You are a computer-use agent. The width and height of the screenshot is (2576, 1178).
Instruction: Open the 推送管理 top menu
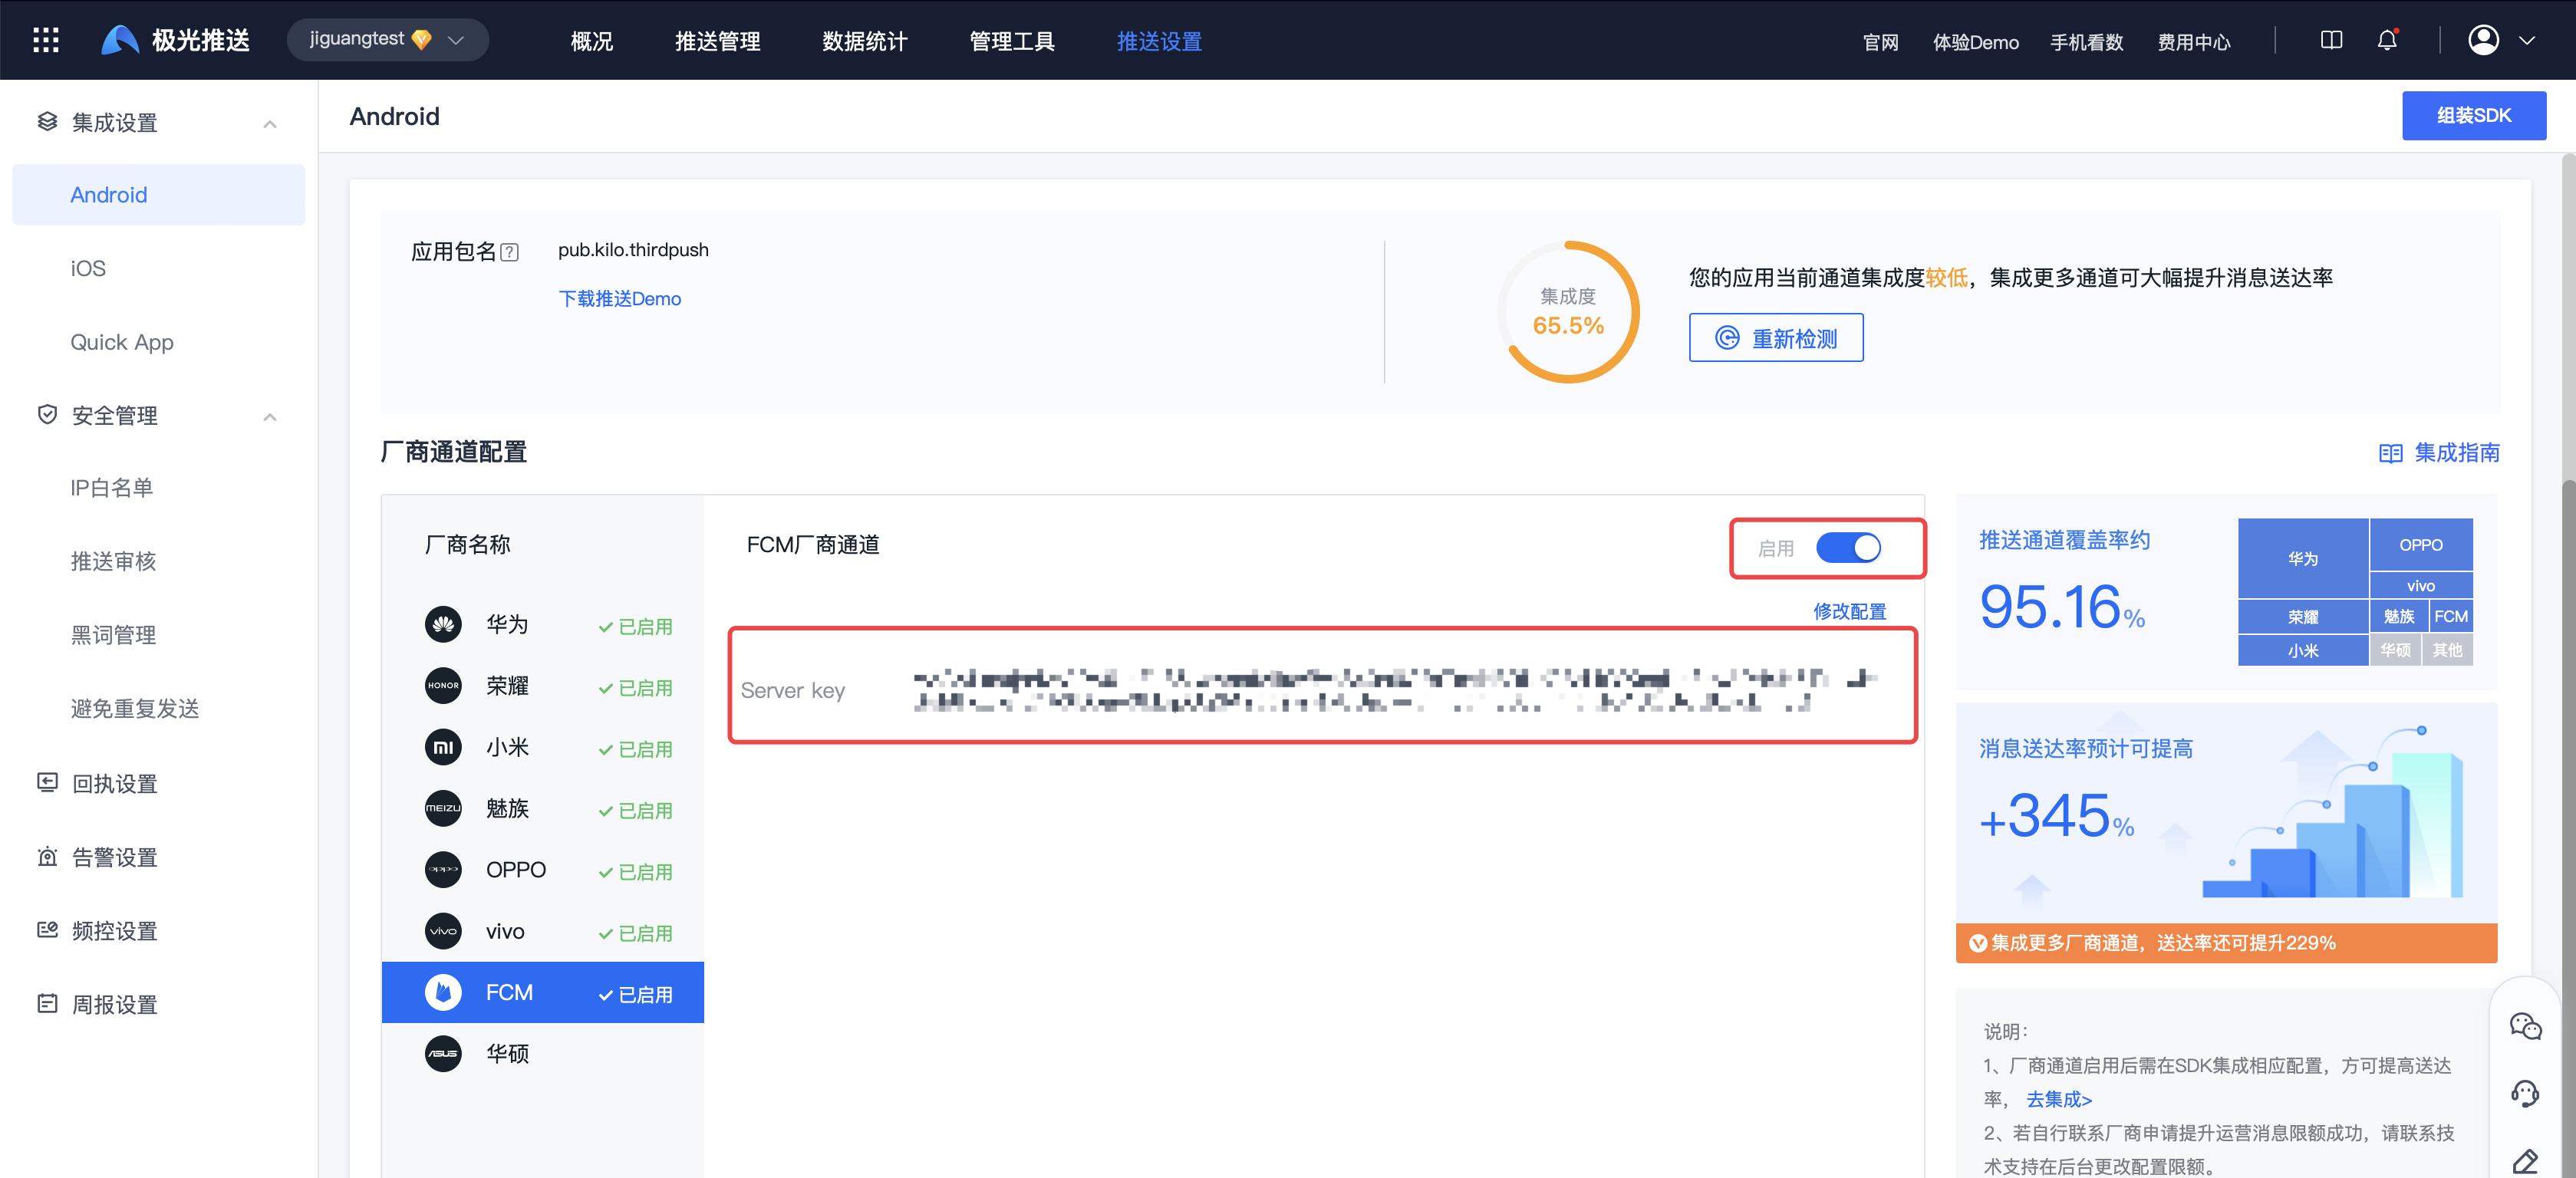click(717, 41)
